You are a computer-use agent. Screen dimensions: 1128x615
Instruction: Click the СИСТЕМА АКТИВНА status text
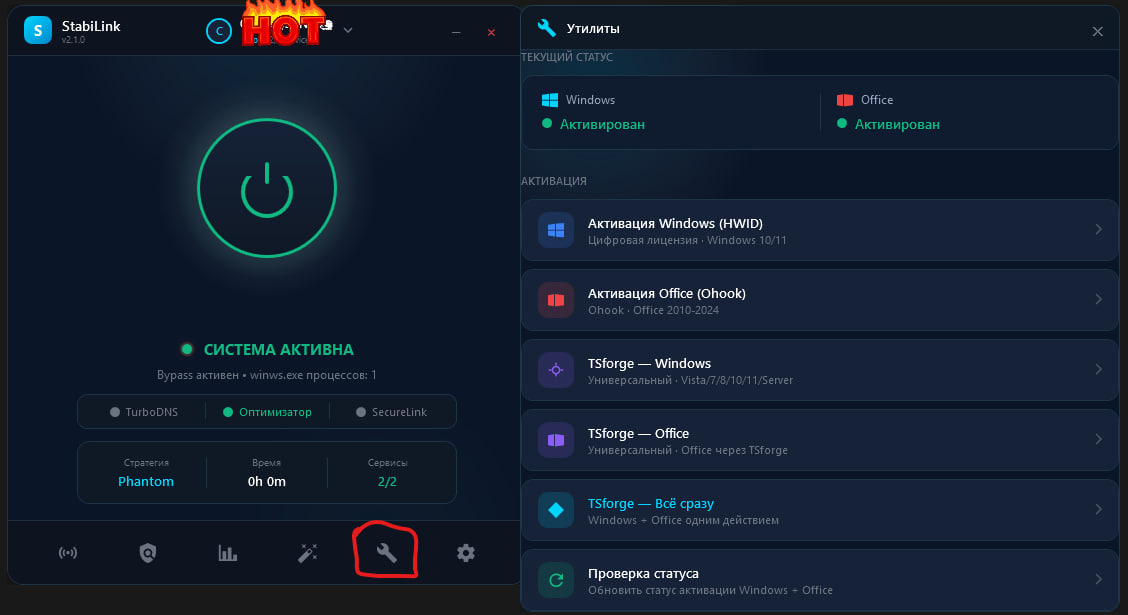click(x=279, y=350)
